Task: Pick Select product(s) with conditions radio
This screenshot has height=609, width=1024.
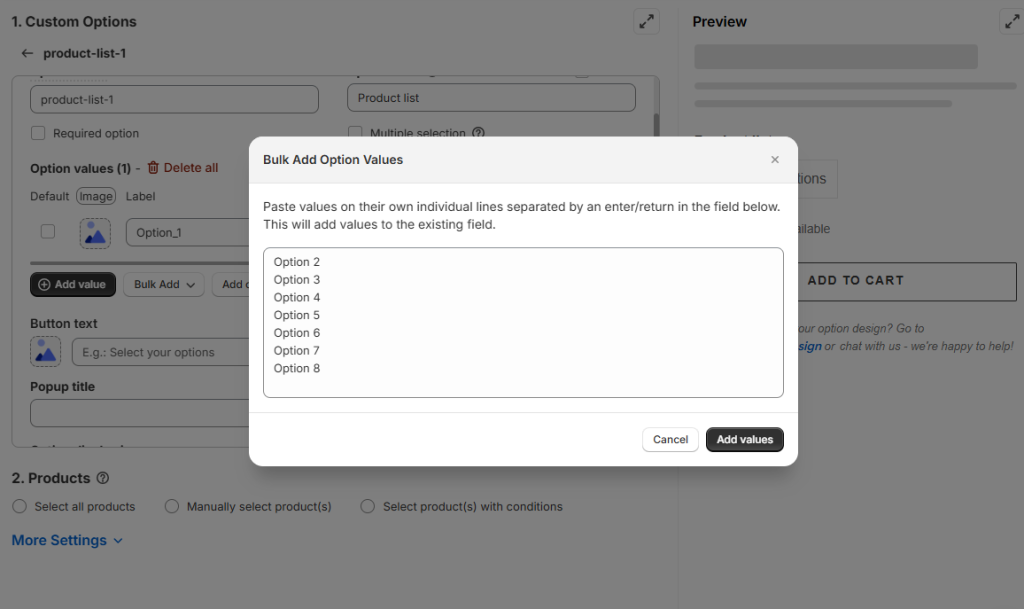Action: coord(368,507)
